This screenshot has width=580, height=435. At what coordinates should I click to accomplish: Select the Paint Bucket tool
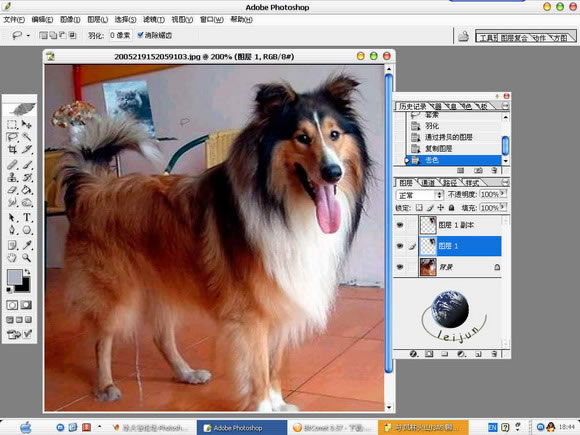pos(26,190)
